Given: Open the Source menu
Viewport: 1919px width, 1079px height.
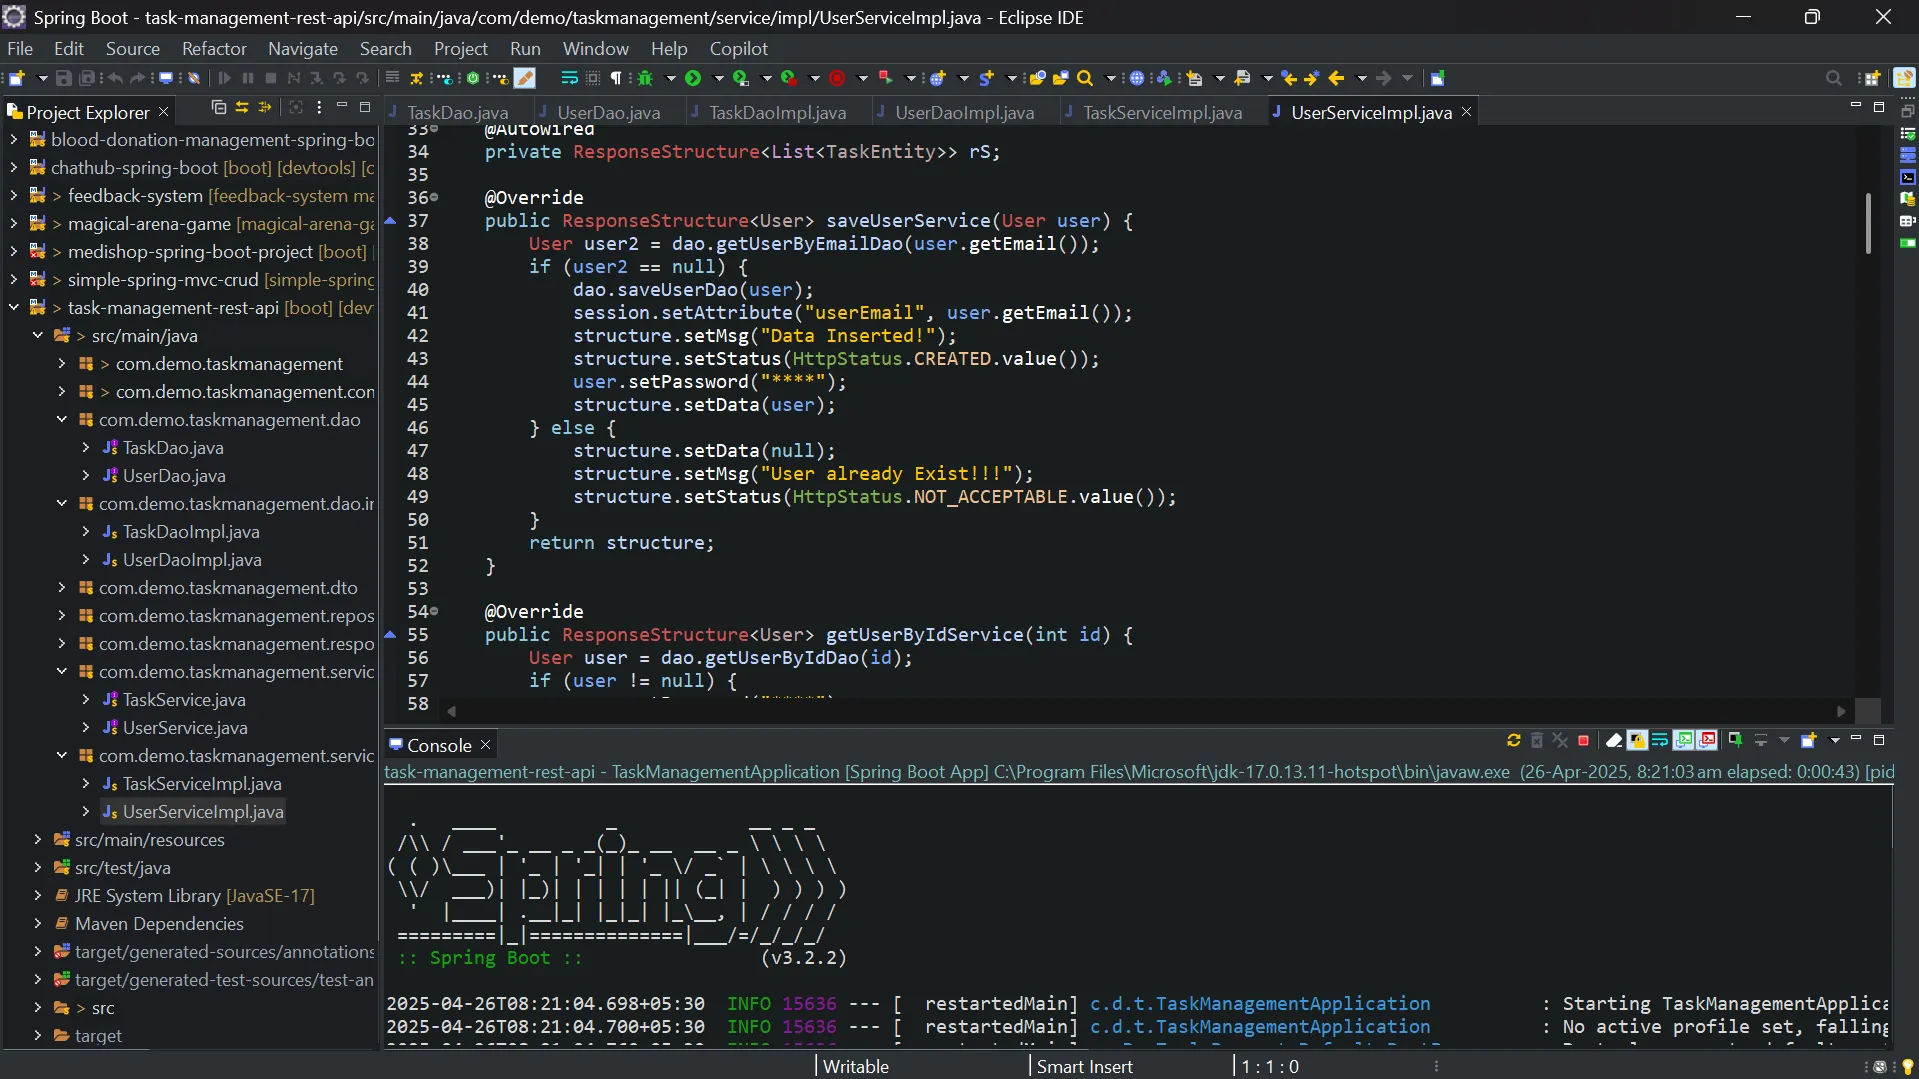Looking at the screenshot, I should [133, 49].
